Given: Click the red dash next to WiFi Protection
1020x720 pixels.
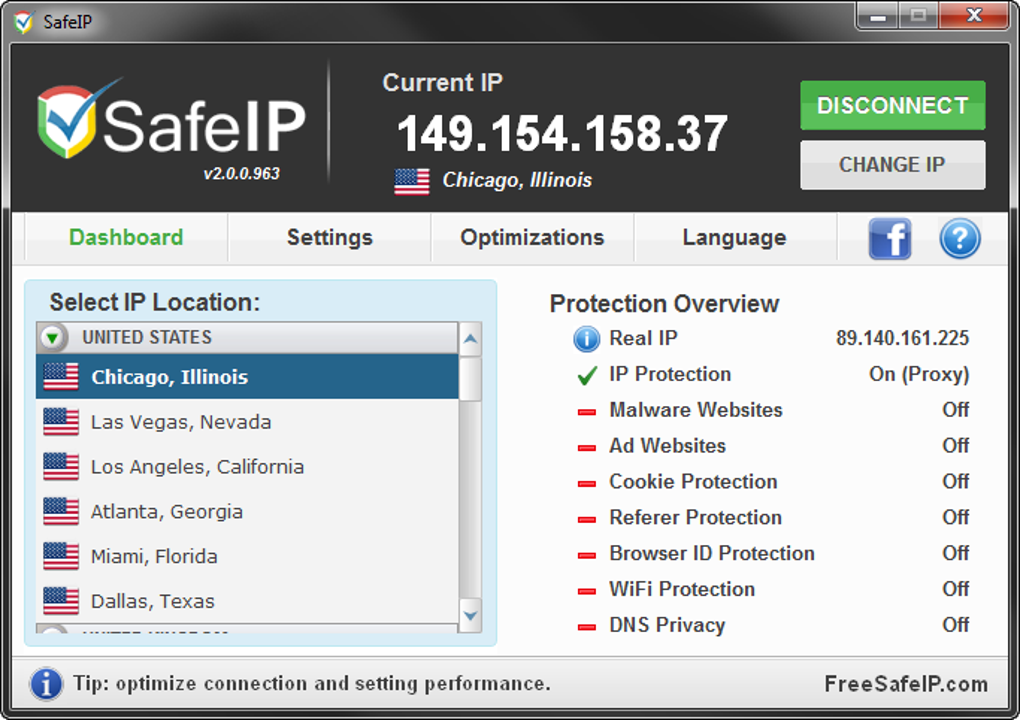Looking at the screenshot, I should pos(587,591).
